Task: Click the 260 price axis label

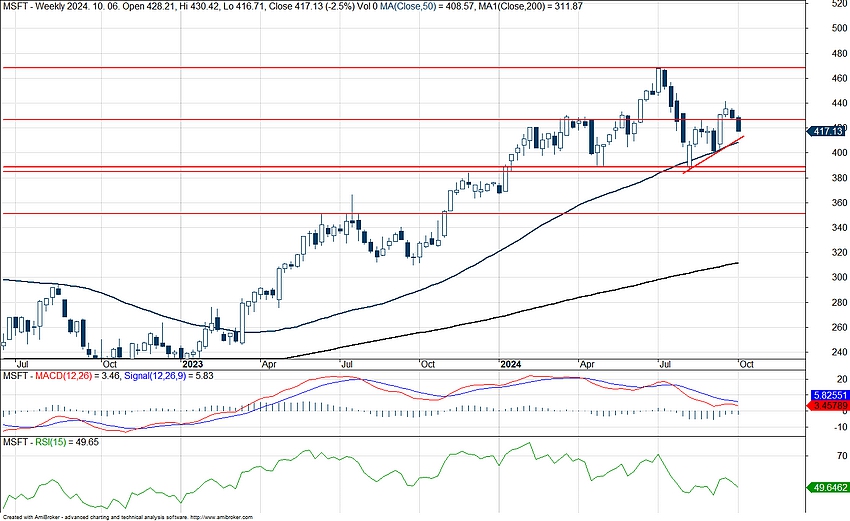Action: click(839, 327)
